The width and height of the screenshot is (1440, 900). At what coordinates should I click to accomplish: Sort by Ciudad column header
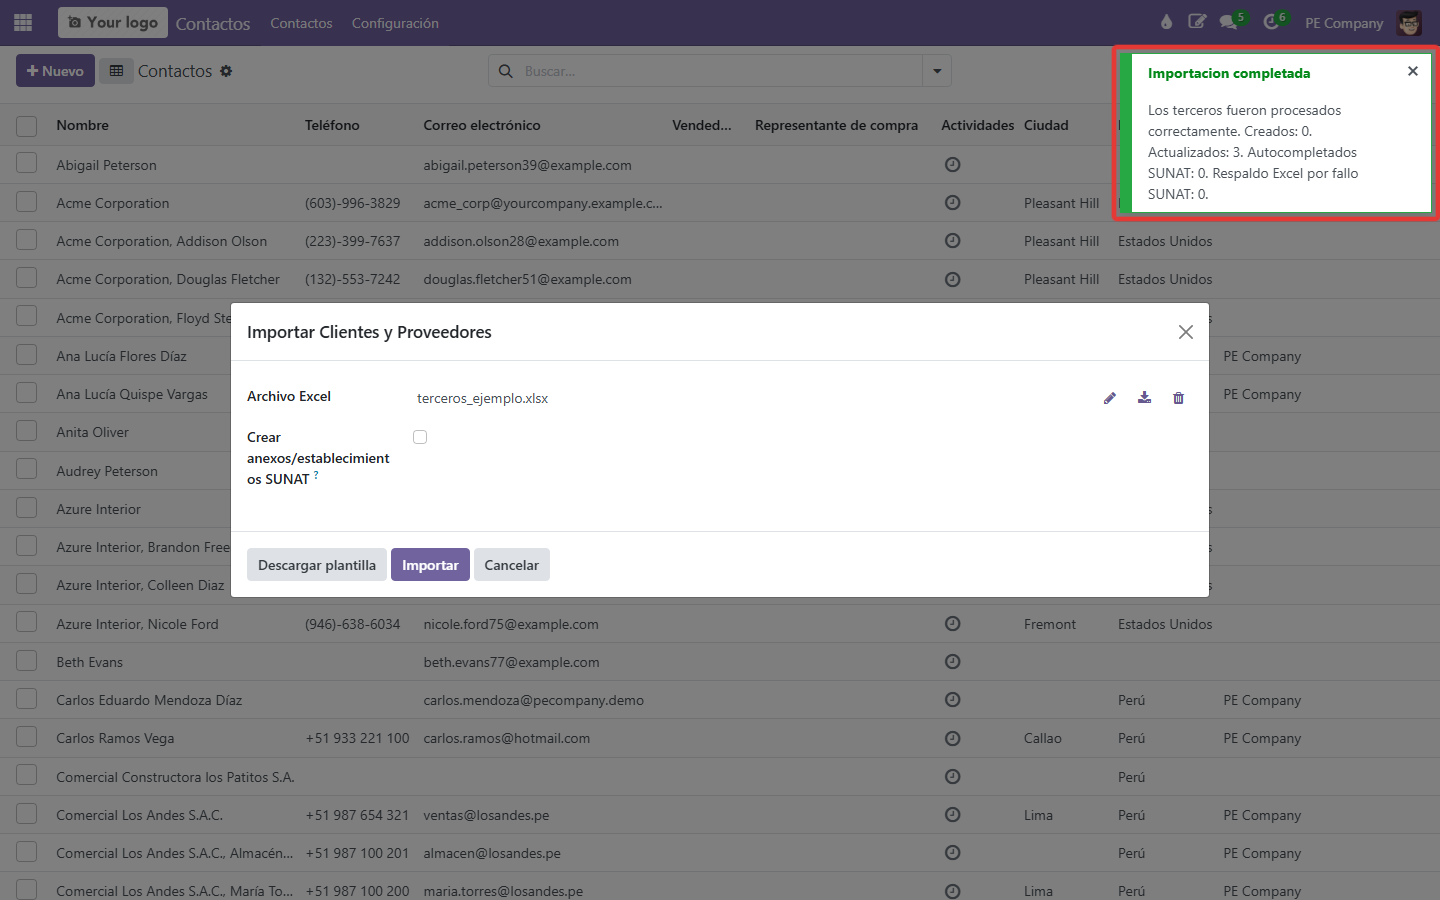tap(1046, 125)
